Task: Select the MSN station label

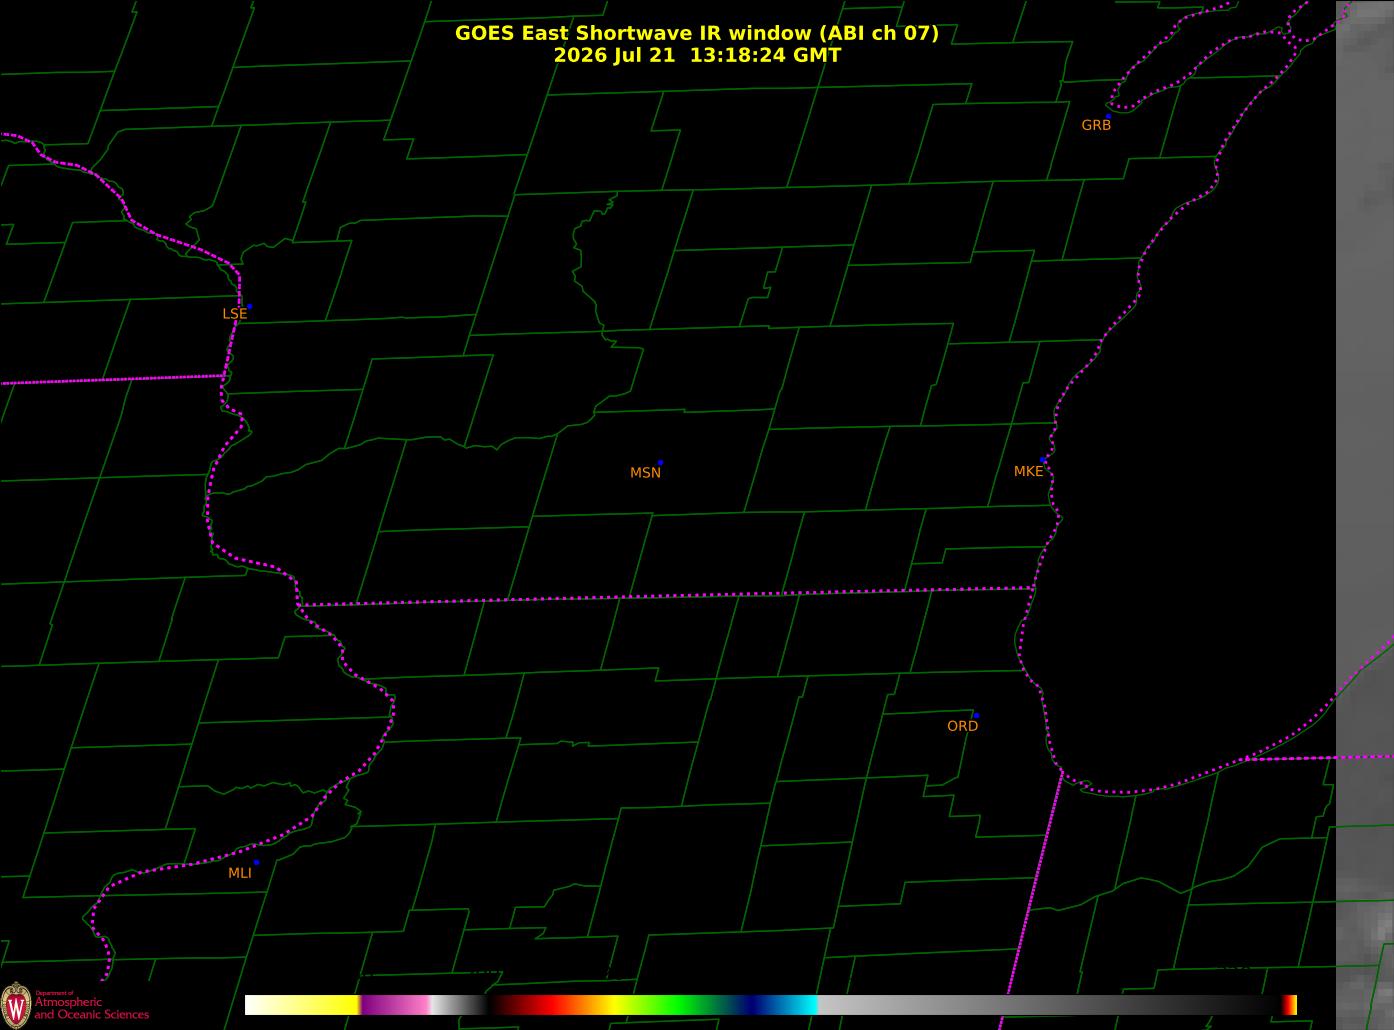Action: click(x=645, y=473)
